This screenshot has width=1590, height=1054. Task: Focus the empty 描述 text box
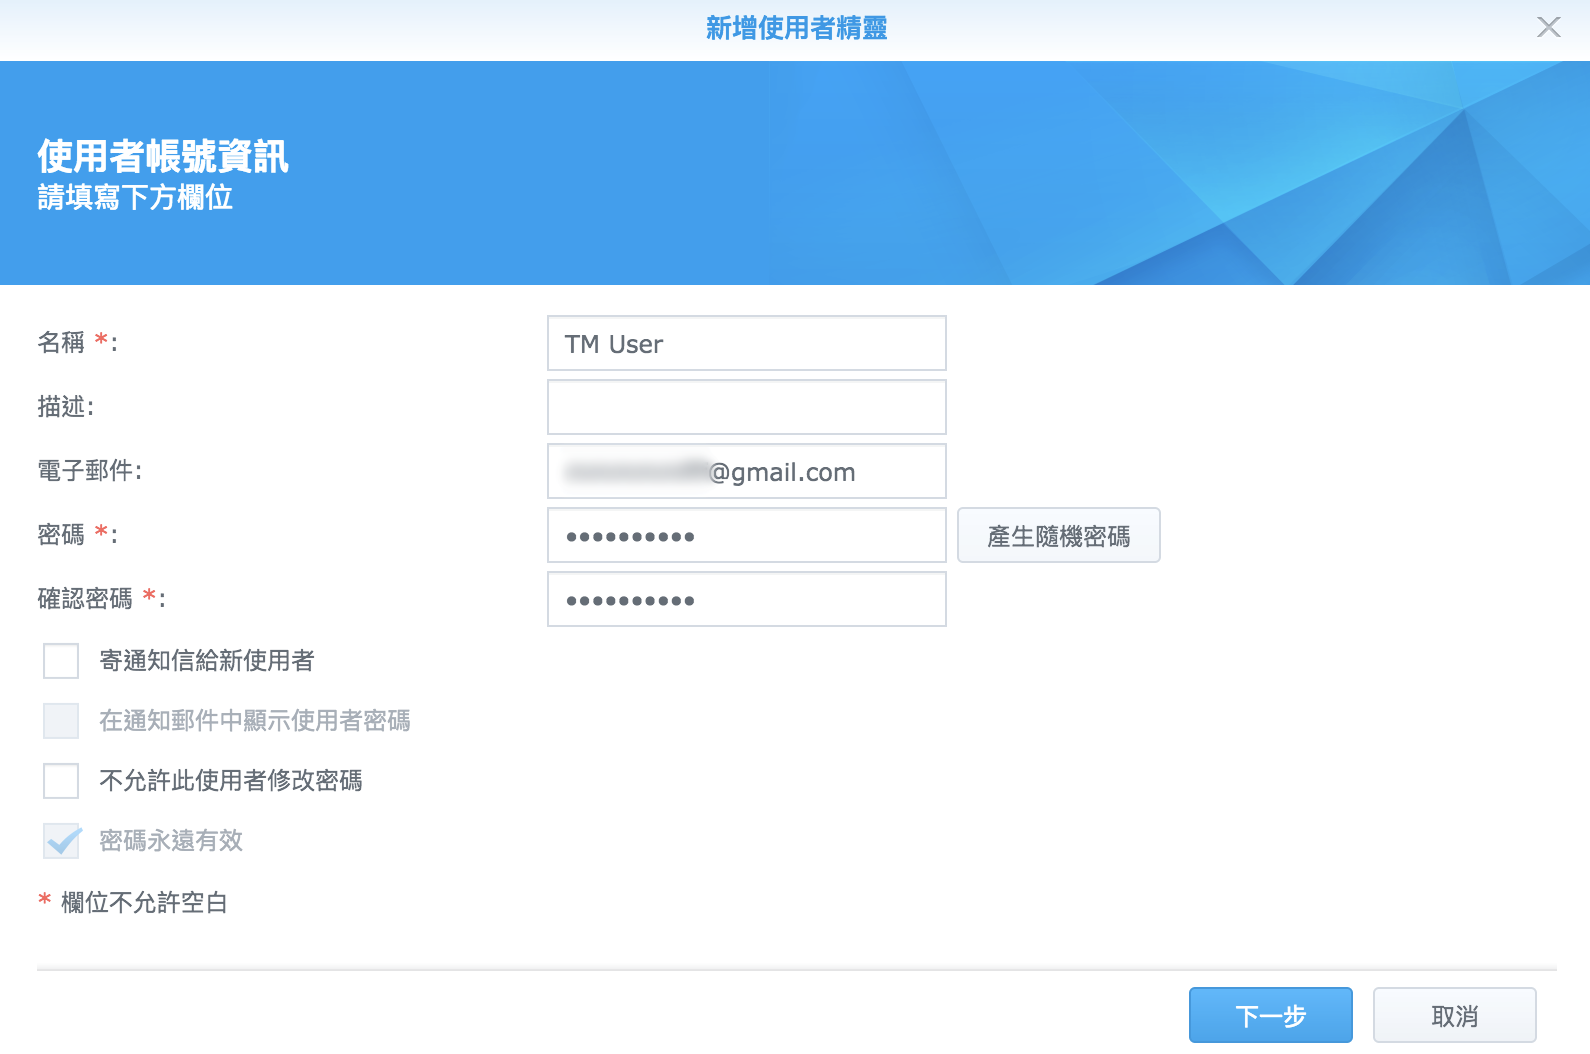746,408
